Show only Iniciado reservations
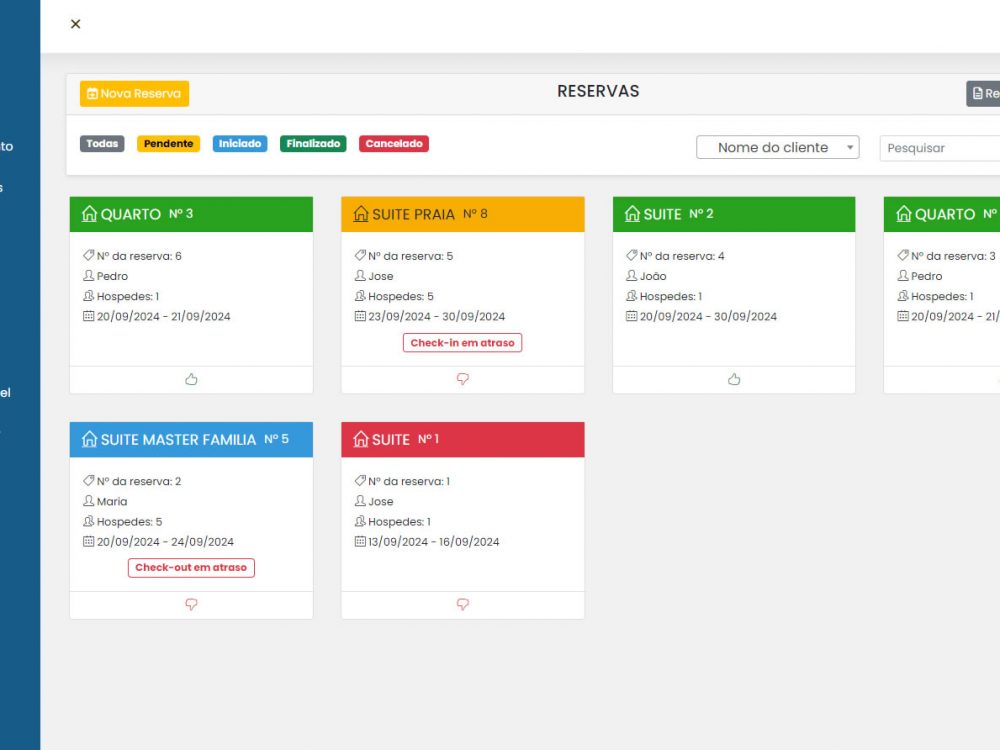Viewport: 1000px width, 750px height. point(240,144)
